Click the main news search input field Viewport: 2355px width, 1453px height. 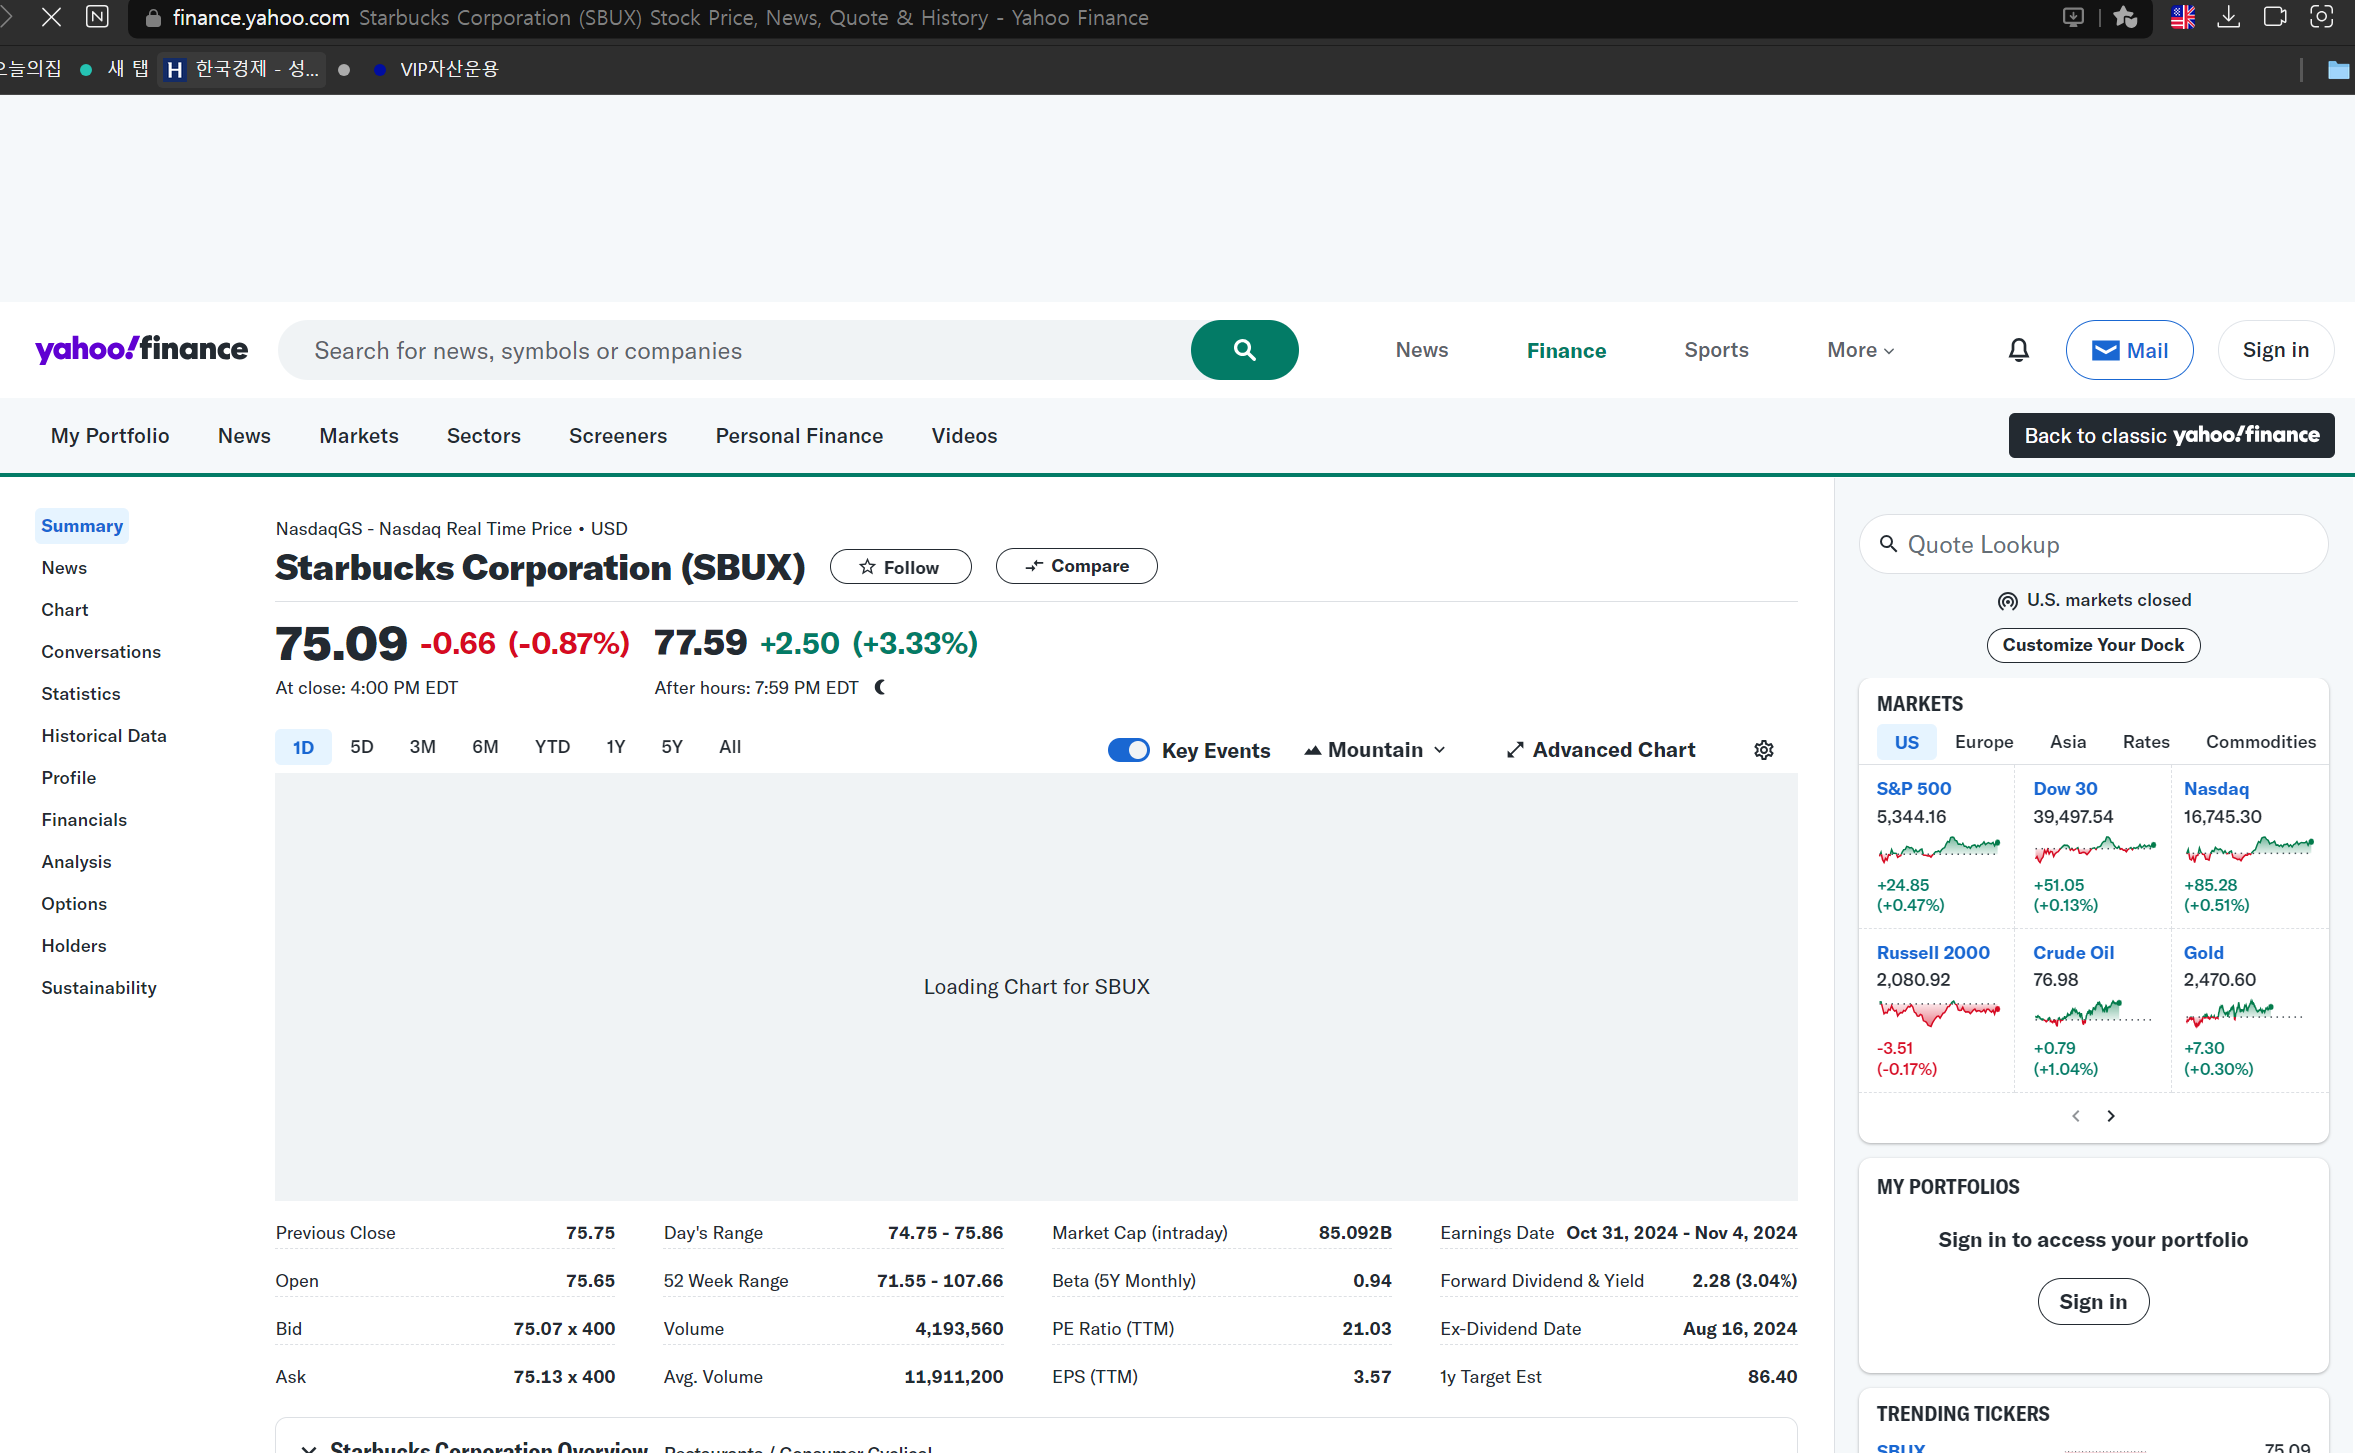point(734,350)
